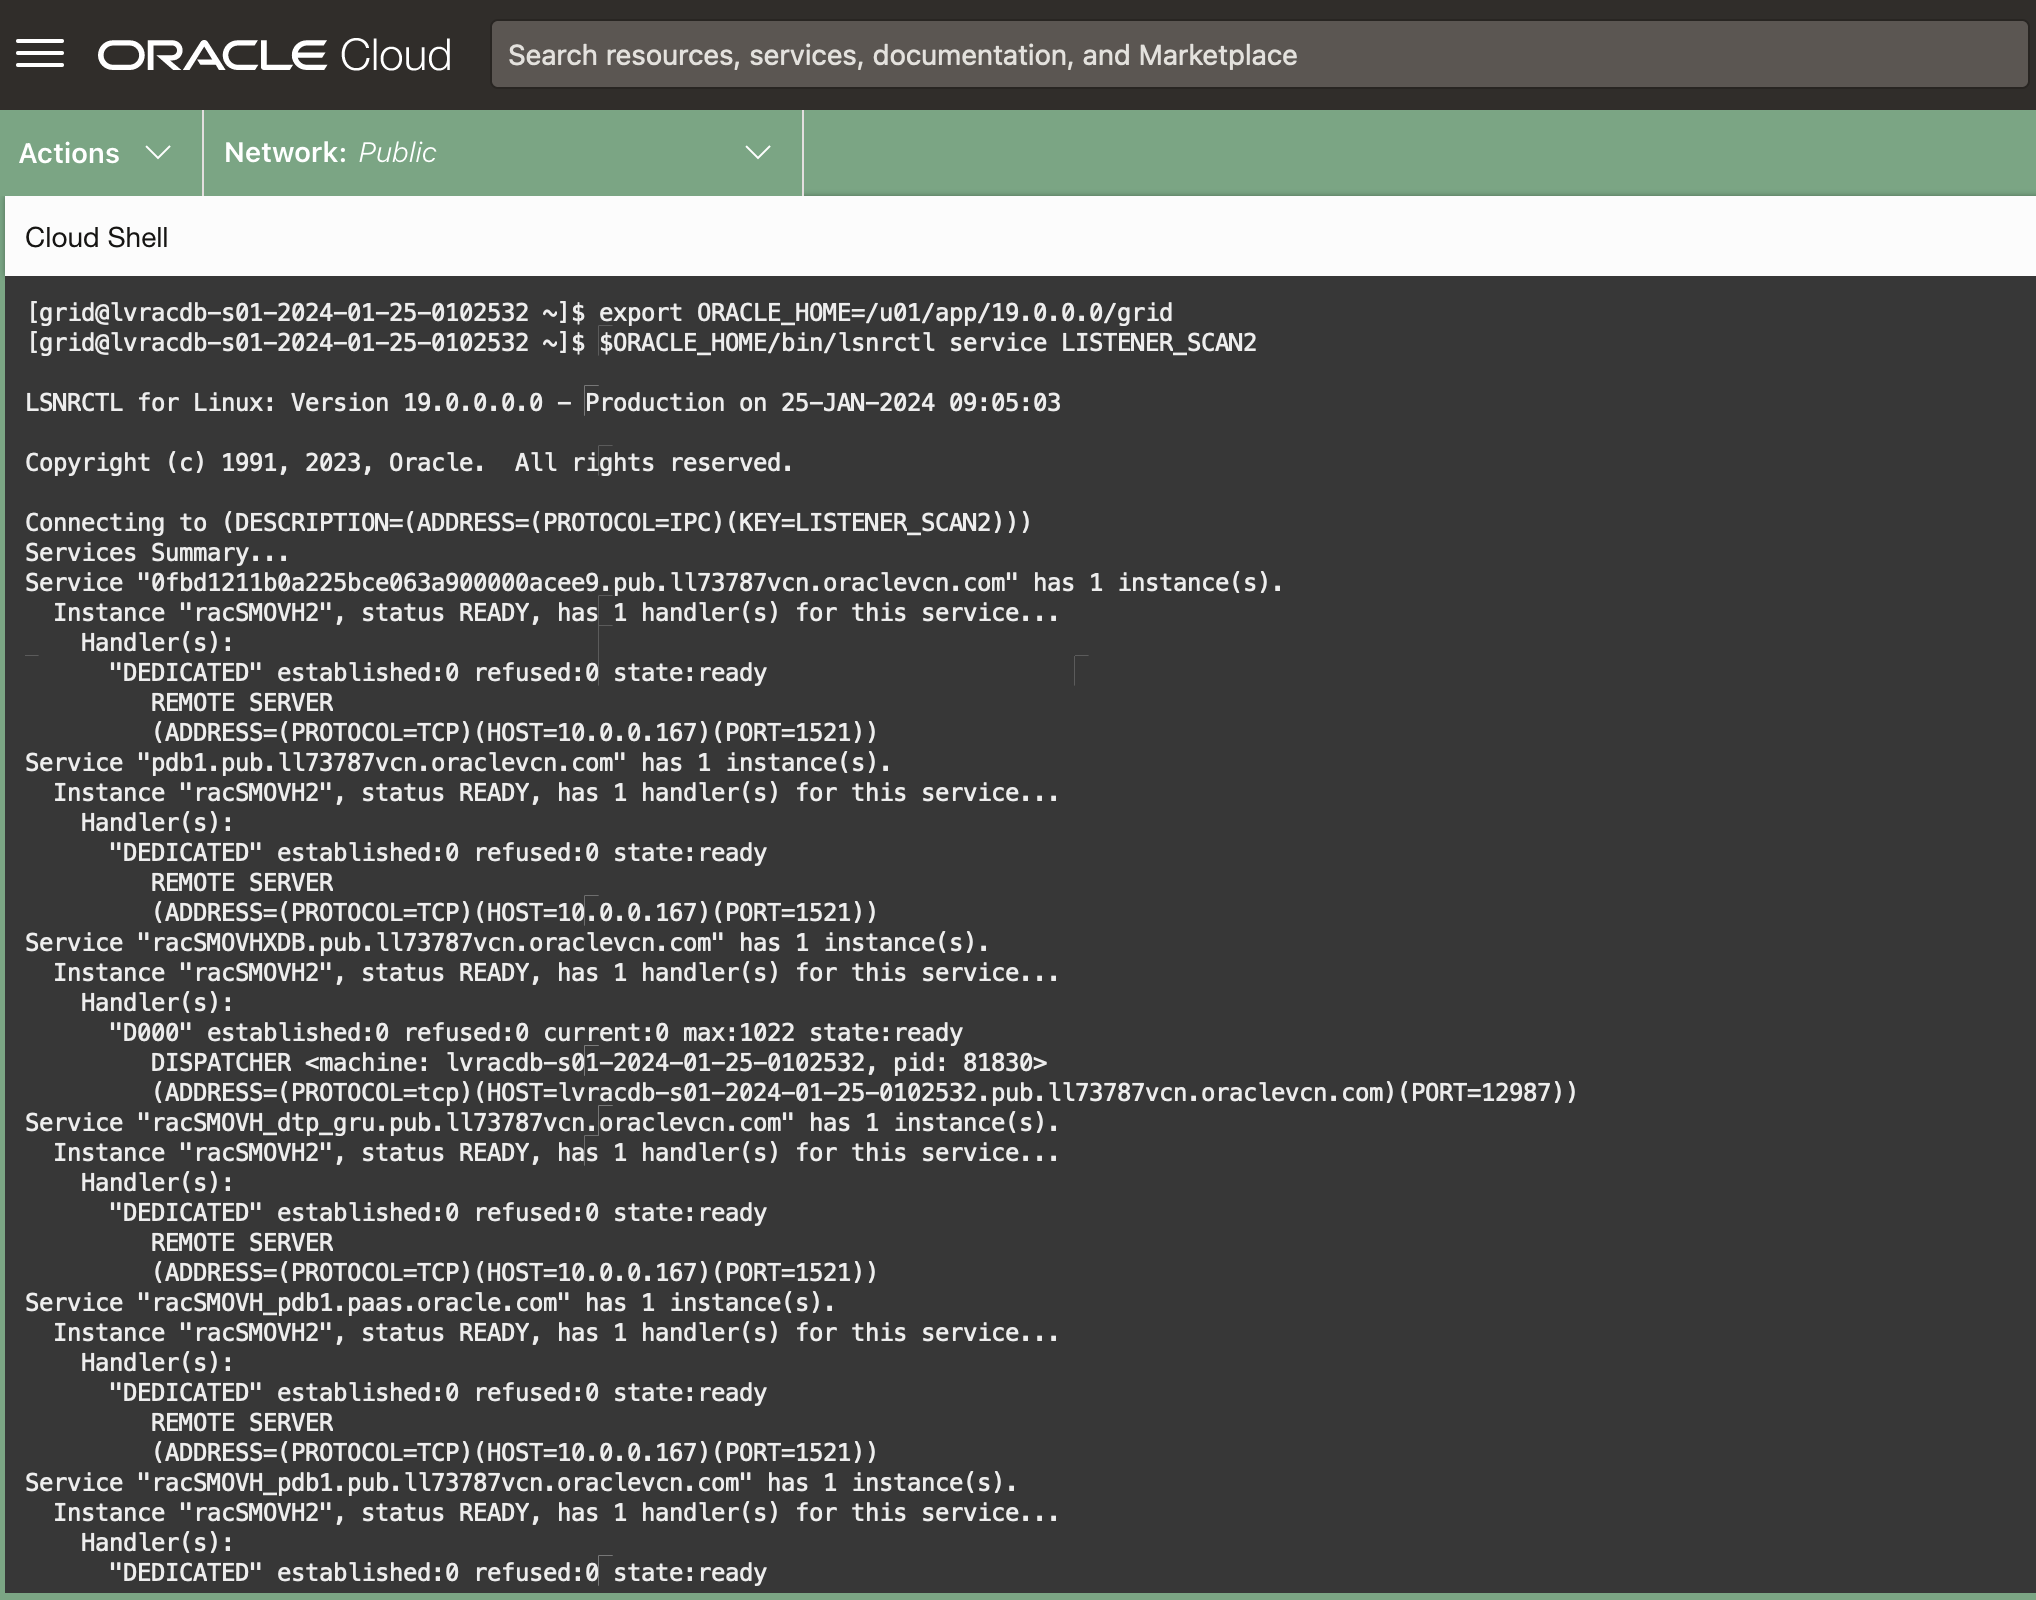The height and width of the screenshot is (1600, 2036).
Task: Click the racSMOVHXDB service line
Action: [506, 943]
